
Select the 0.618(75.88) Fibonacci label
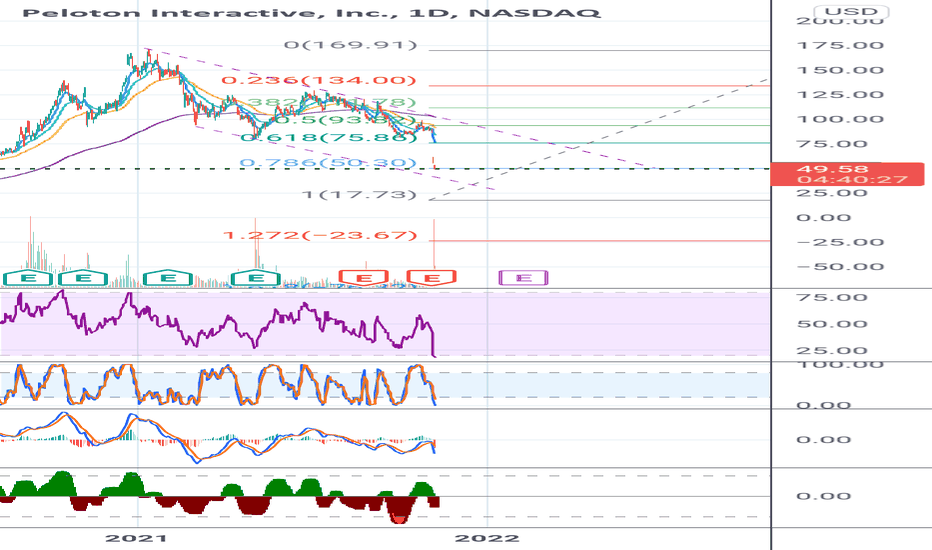(328, 137)
